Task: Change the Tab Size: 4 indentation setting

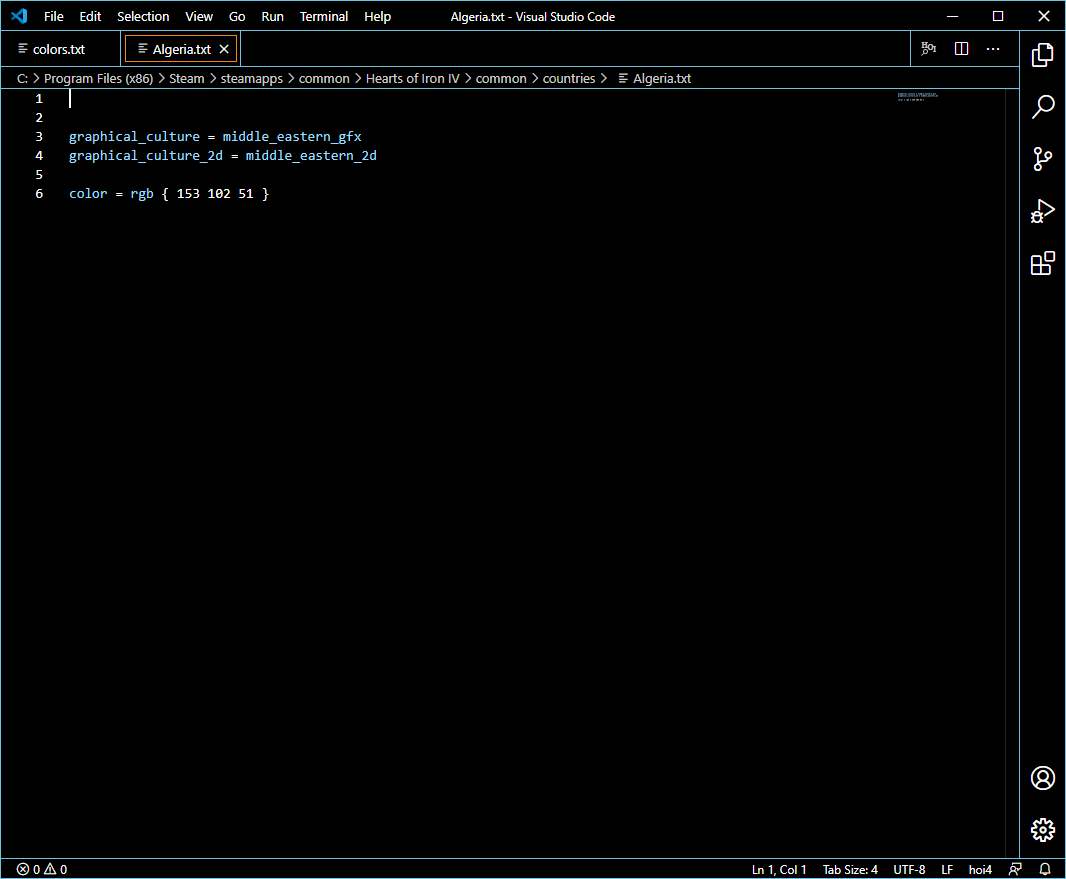Action: pyautogui.click(x=850, y=869)
